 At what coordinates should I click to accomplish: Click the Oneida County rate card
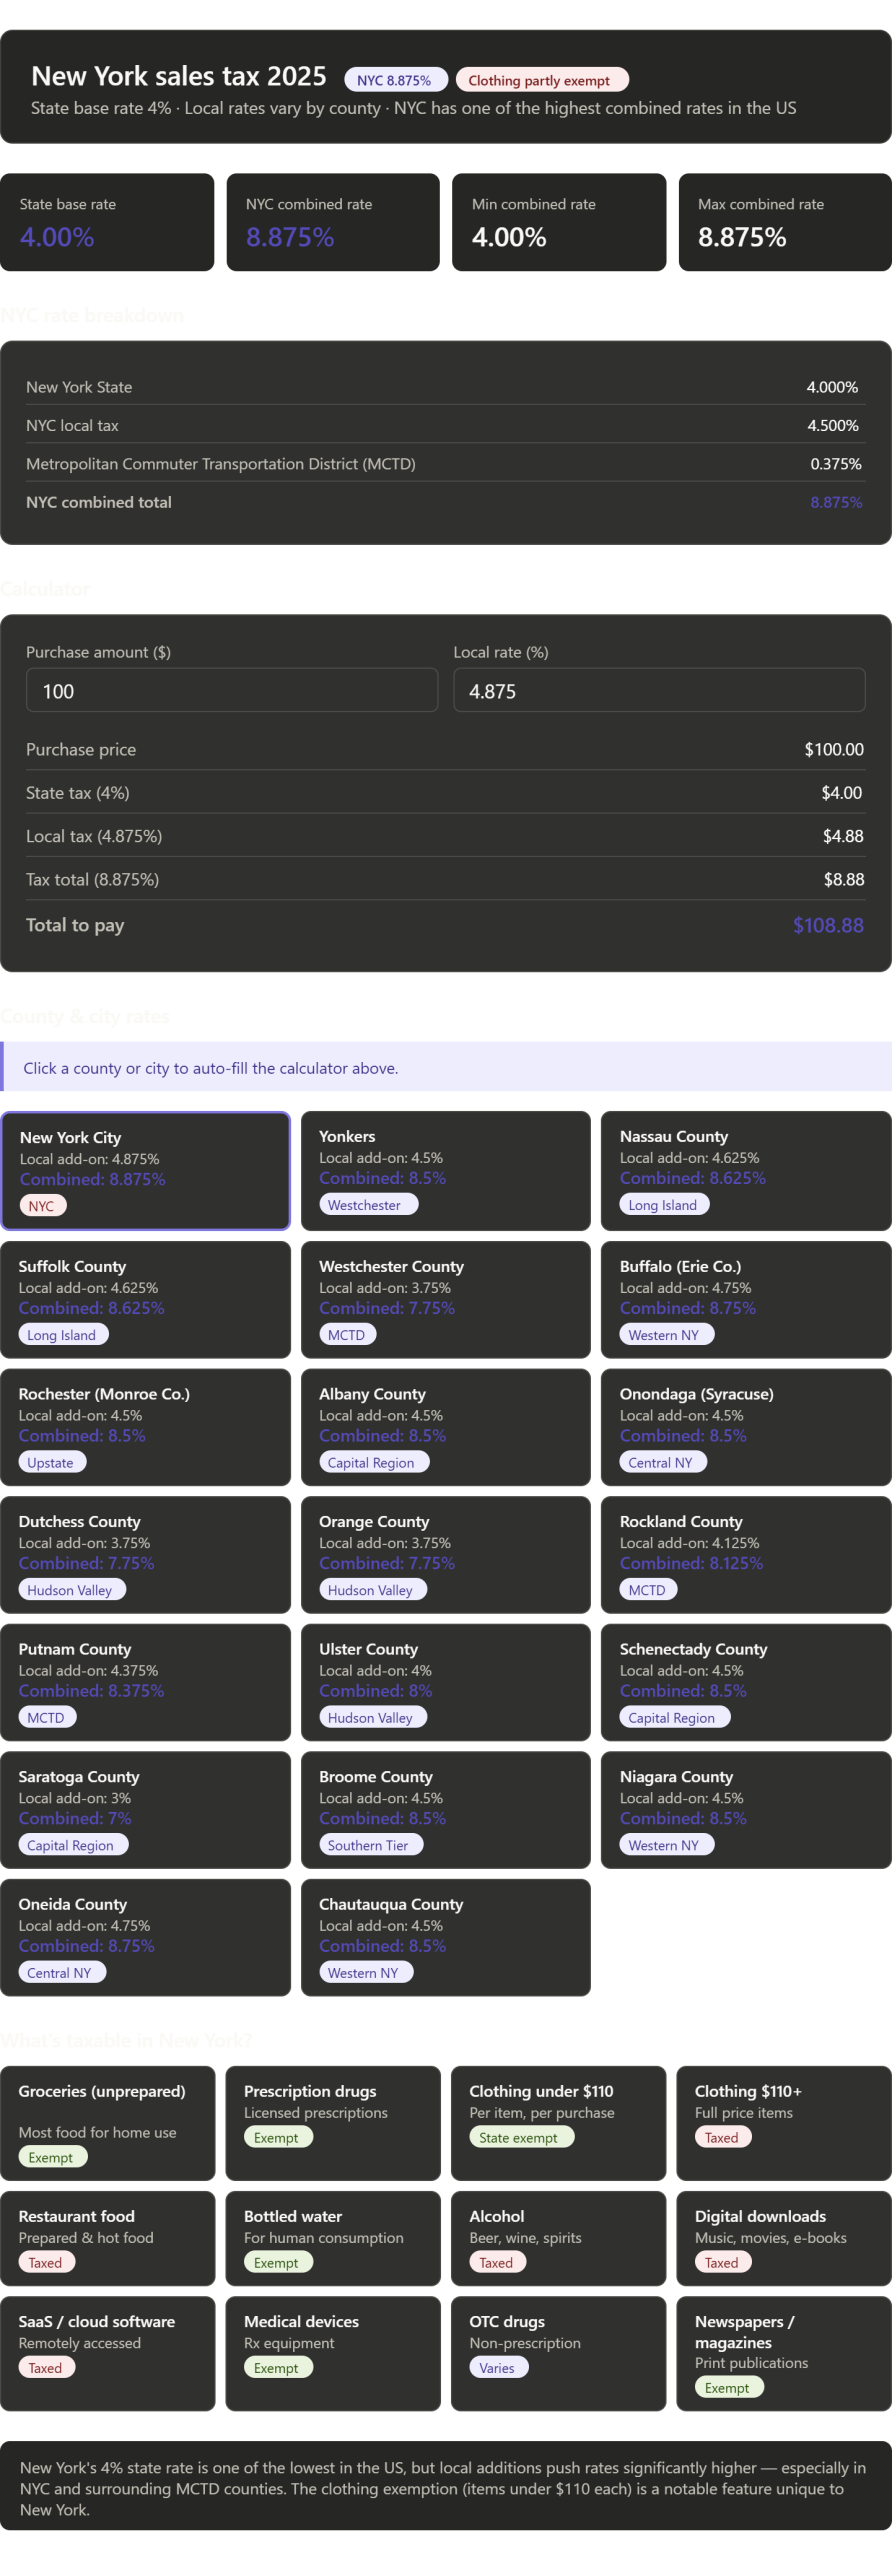tap(146, 1937)
